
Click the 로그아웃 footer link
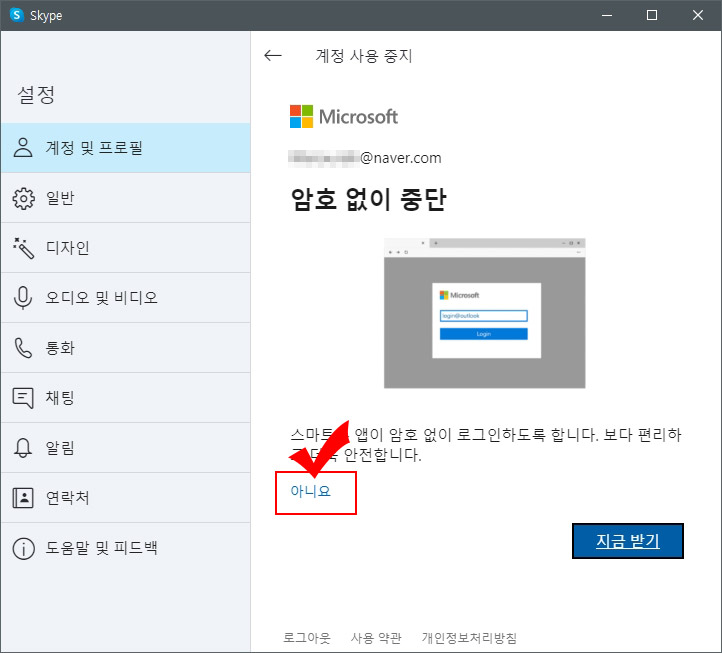coord(307,638)
